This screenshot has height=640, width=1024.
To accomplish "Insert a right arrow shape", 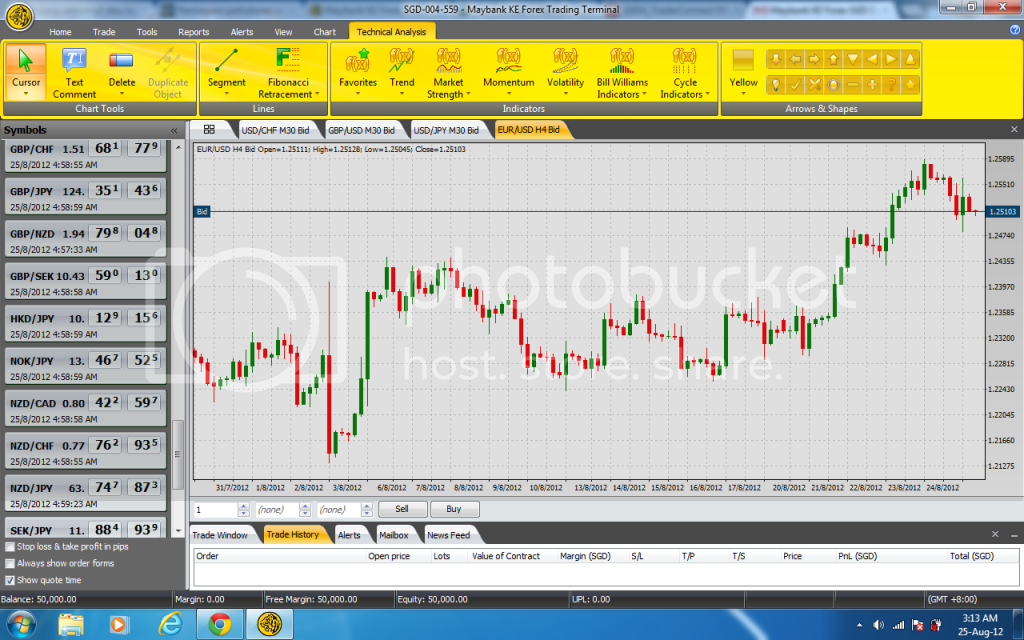I will click(x=814, y=59).
